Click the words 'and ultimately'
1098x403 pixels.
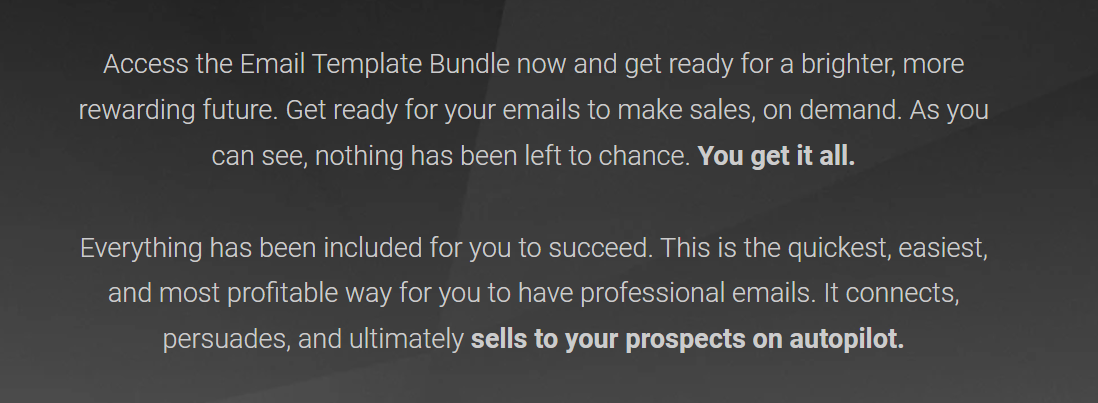click(381, 340)
